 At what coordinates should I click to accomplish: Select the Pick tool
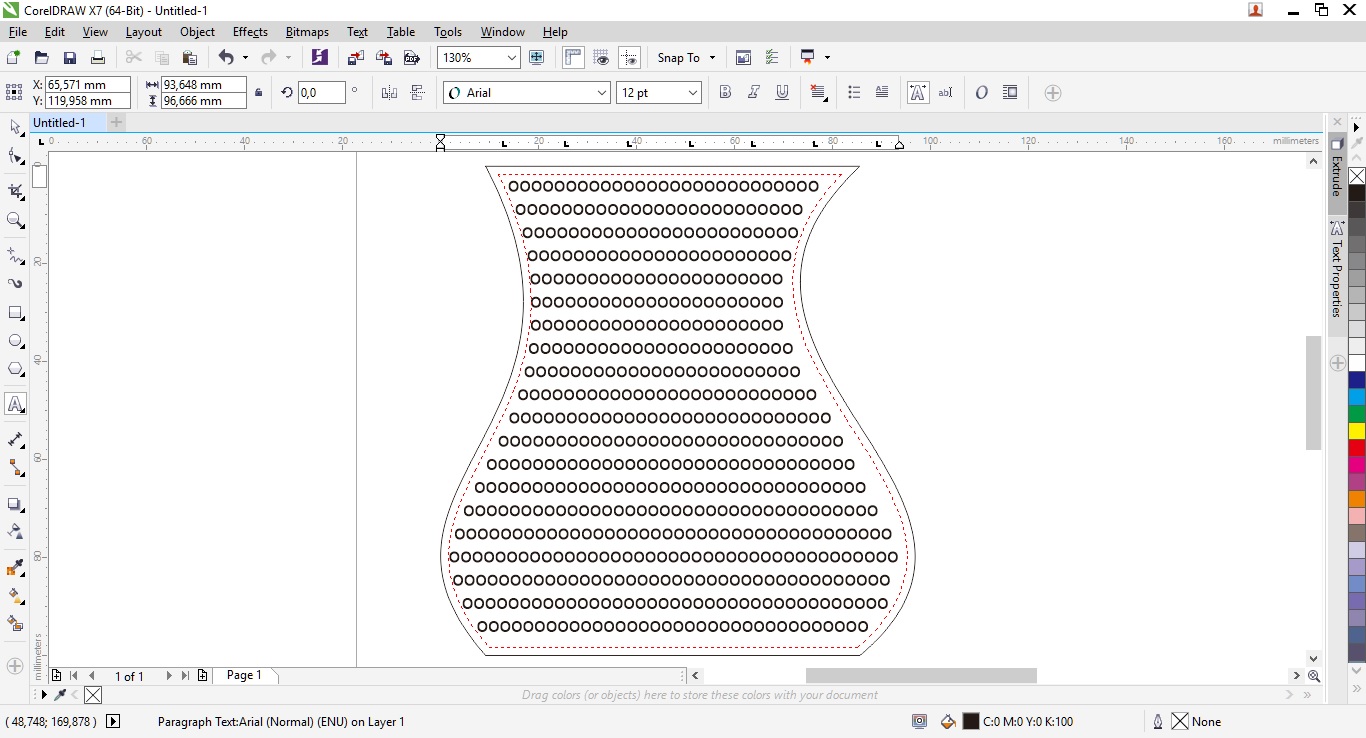point(15,128)
